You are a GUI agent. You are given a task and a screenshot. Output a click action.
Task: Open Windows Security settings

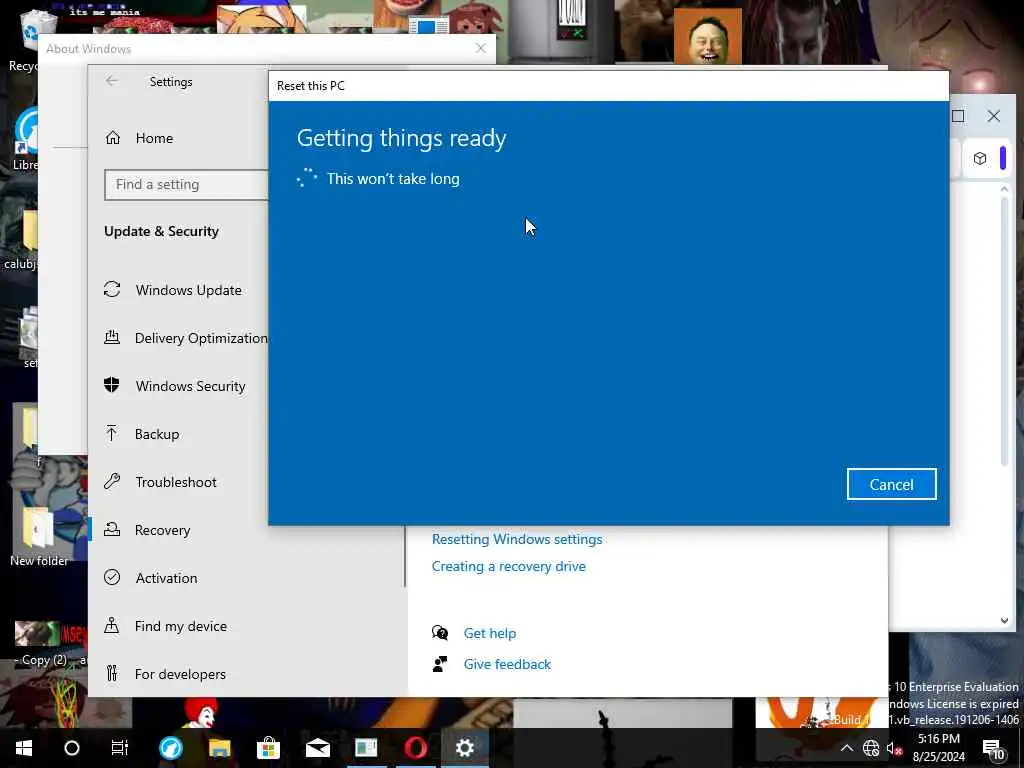click(191, 386)
